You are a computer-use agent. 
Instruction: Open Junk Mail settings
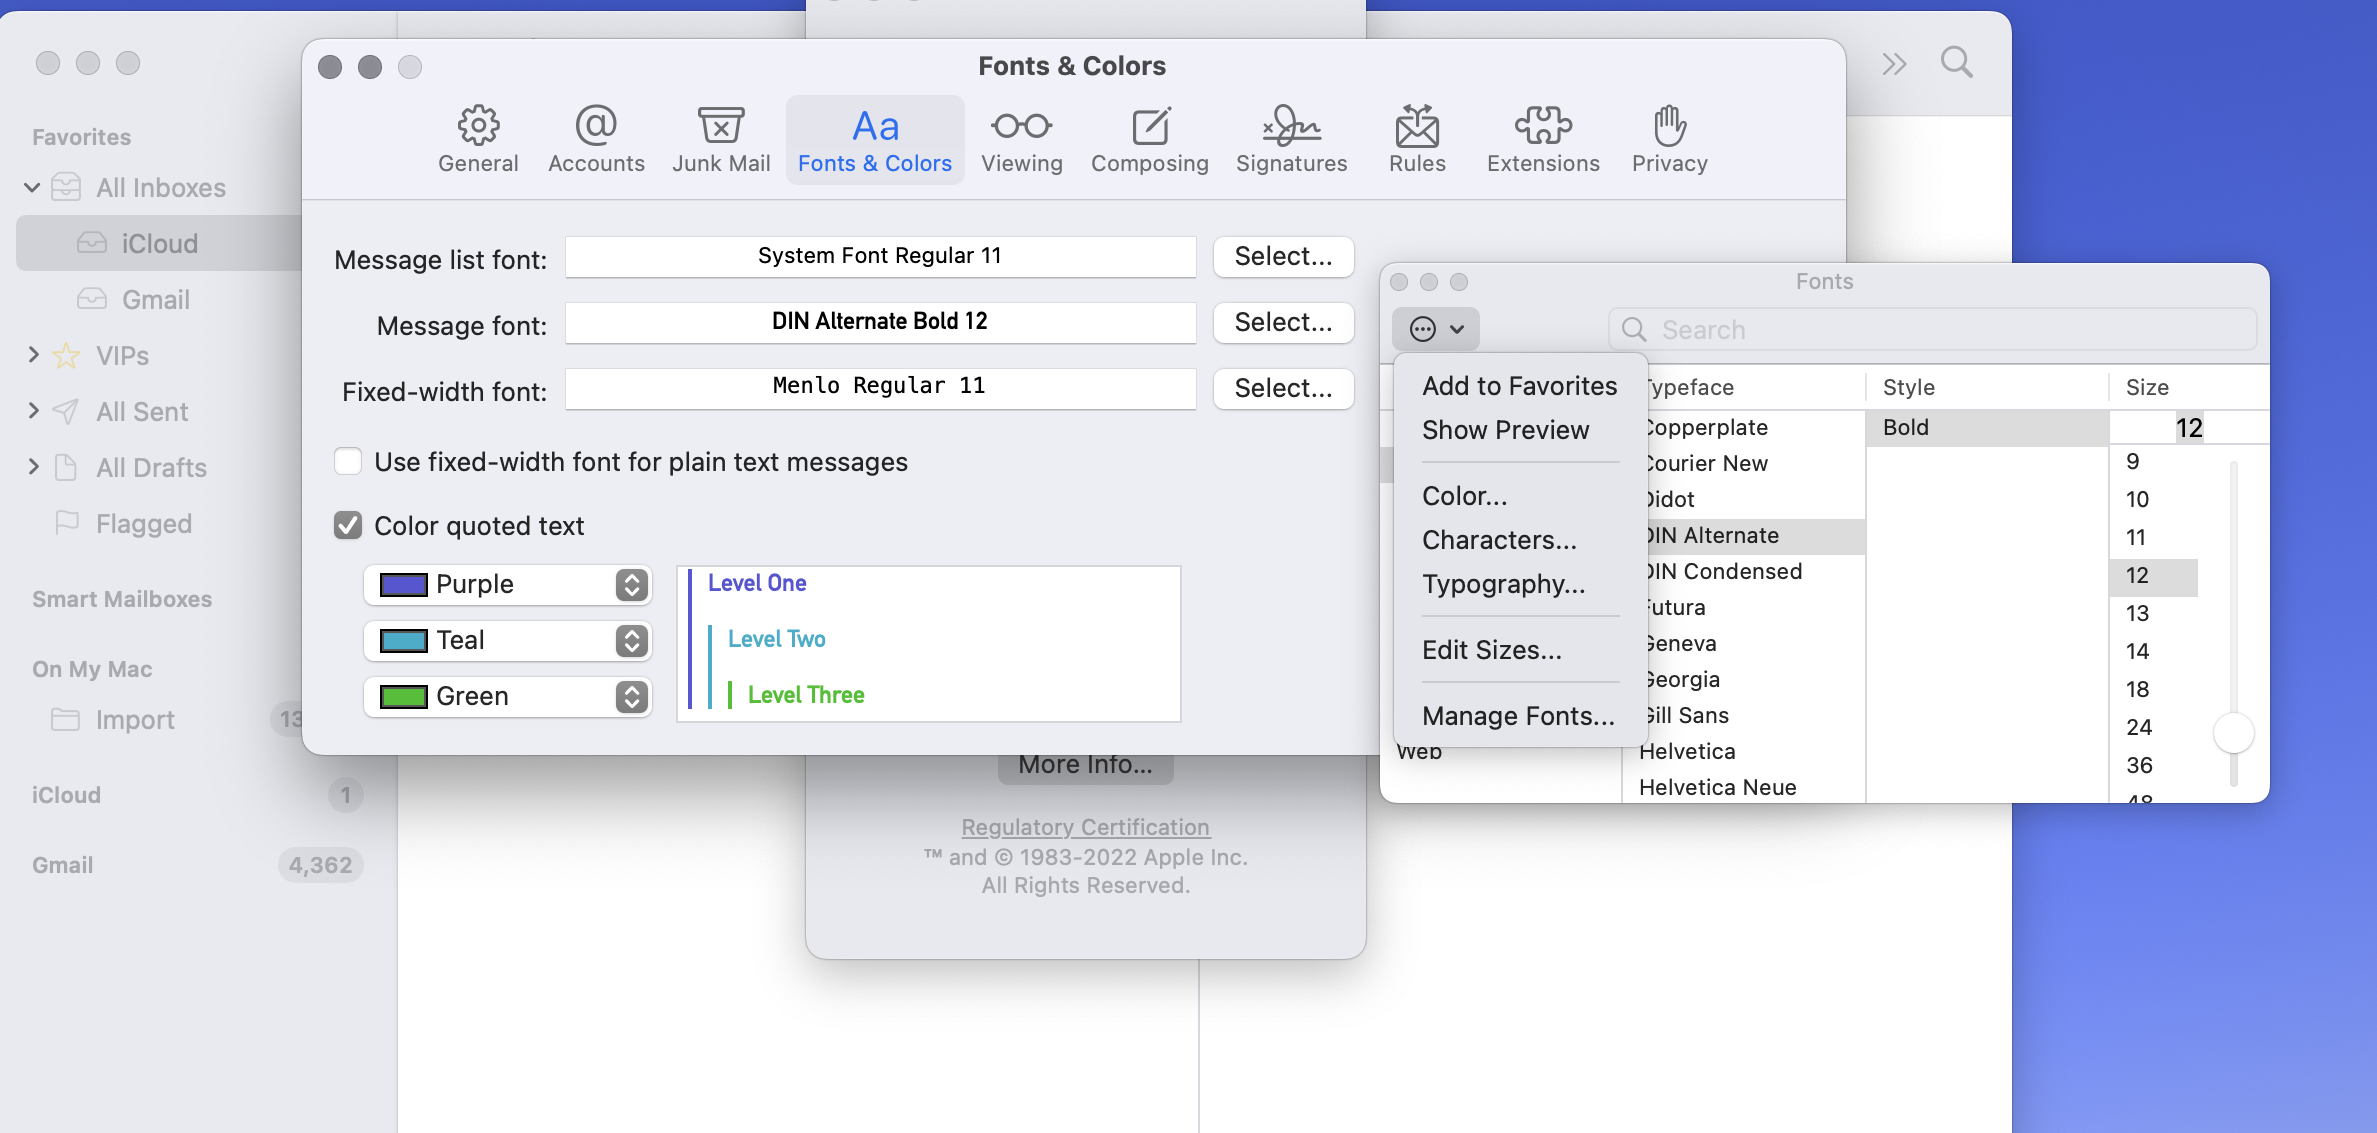pos(721,139)
